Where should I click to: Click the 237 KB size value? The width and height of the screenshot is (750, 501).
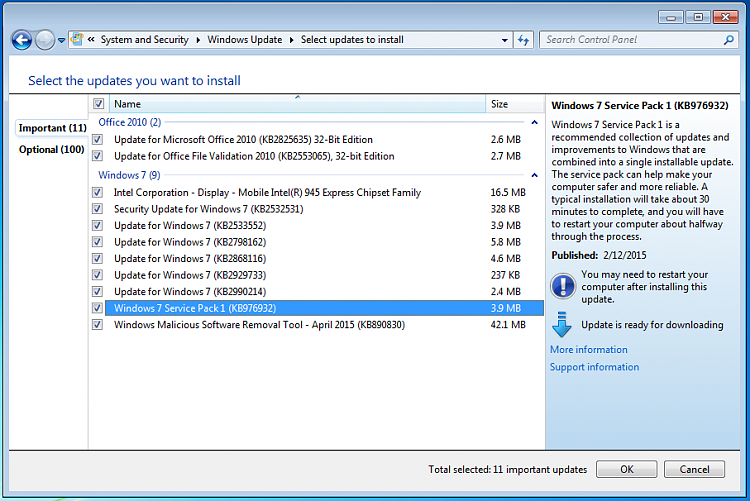pos(505,275)
